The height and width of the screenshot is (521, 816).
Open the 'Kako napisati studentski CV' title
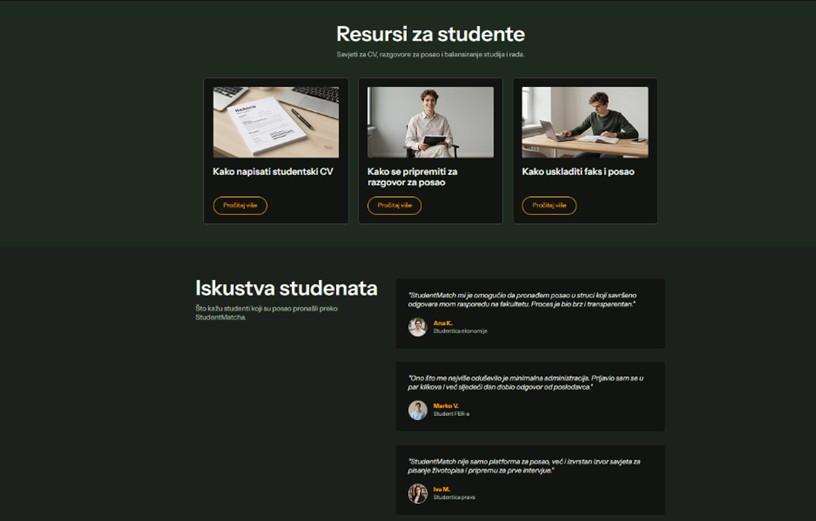pos(273,172)
